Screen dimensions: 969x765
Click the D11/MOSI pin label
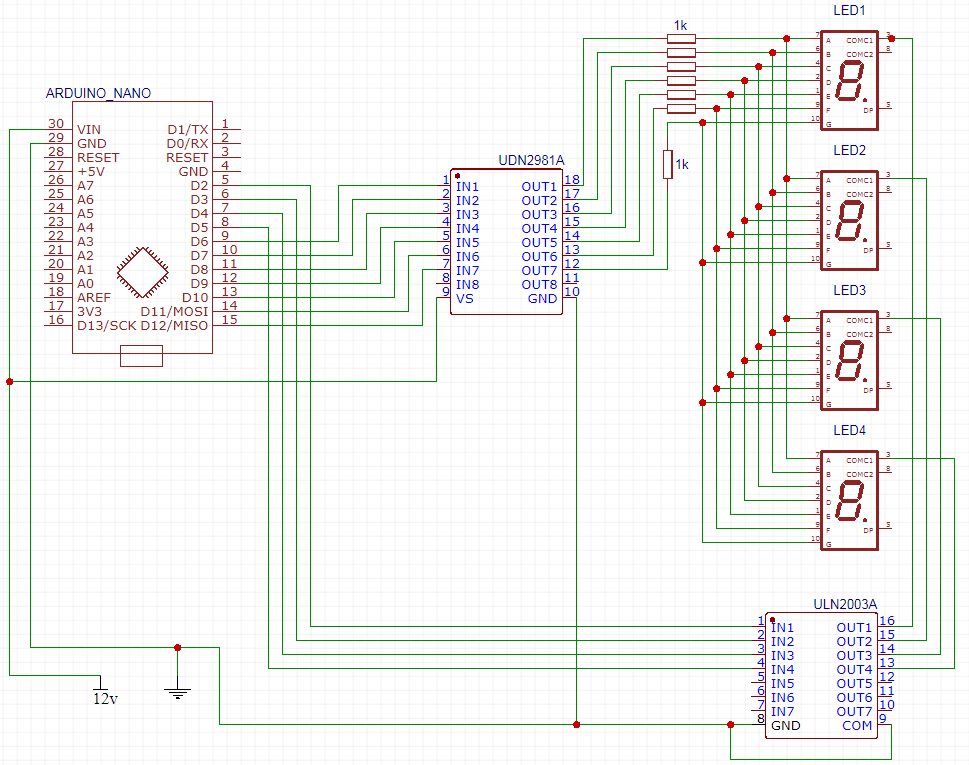[x=174, y=312]
